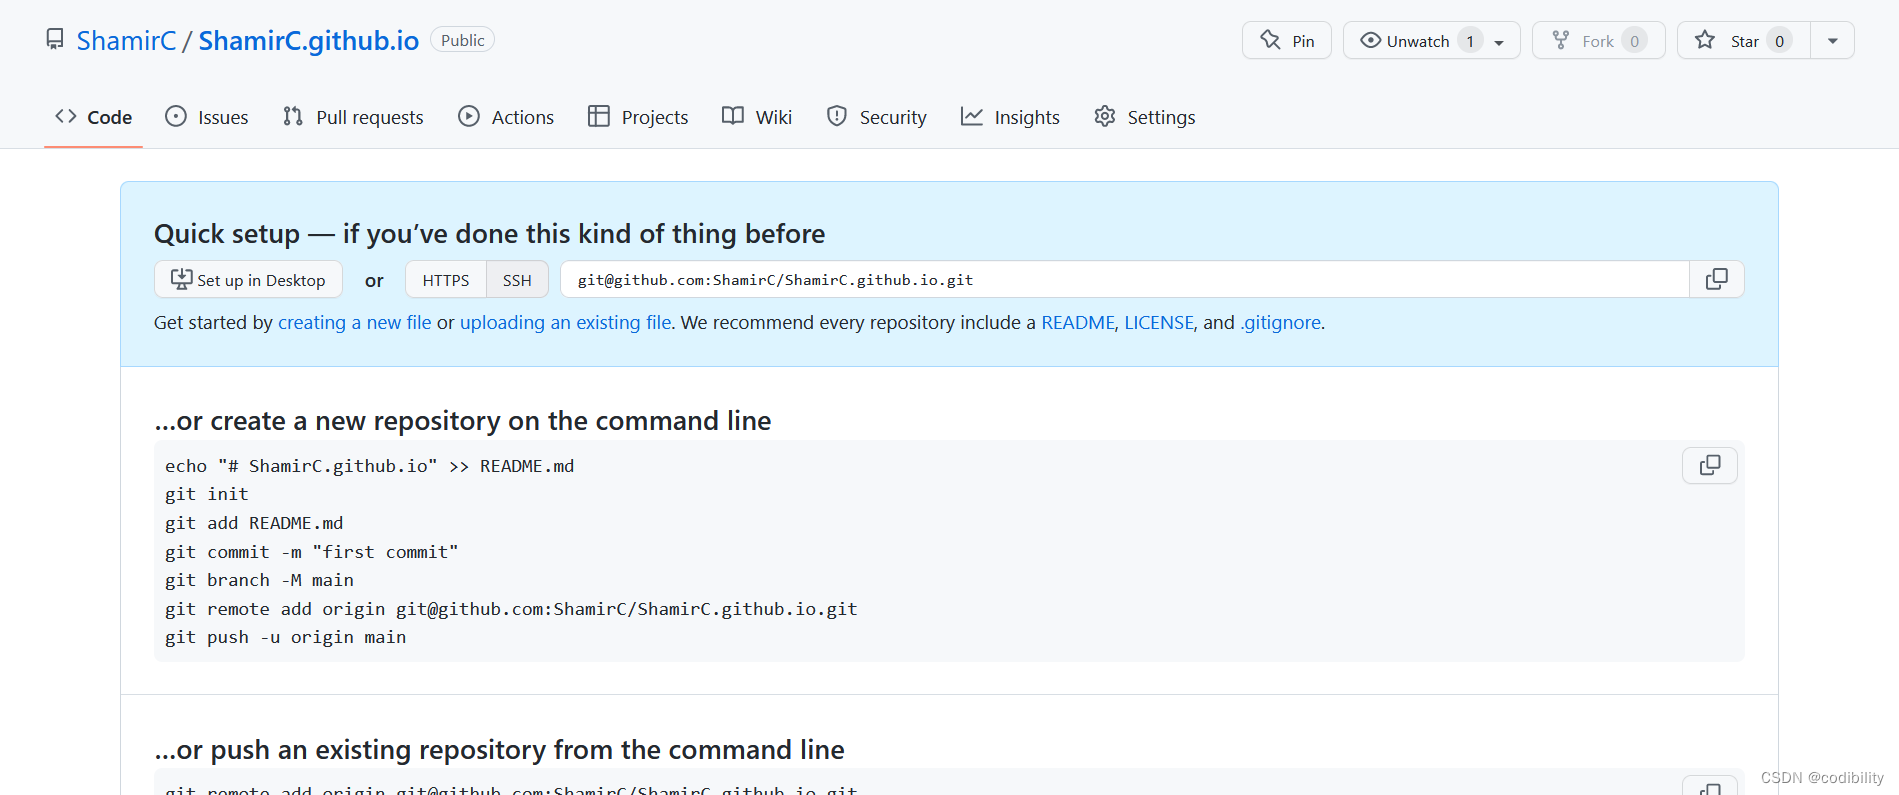Copy the create new repository commands
1899x795 pixels.
1710,465
